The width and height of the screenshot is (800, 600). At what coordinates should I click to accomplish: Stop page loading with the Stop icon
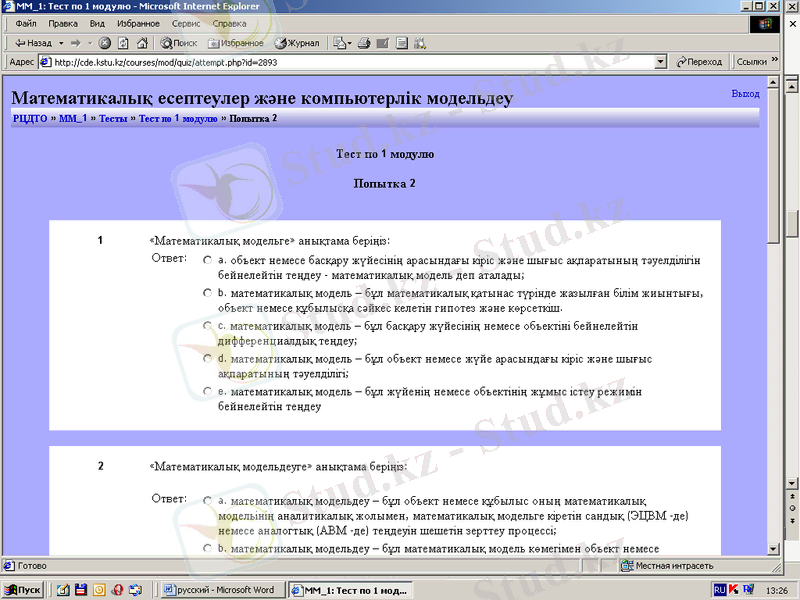pyautogui.click(x=105, y=43)
